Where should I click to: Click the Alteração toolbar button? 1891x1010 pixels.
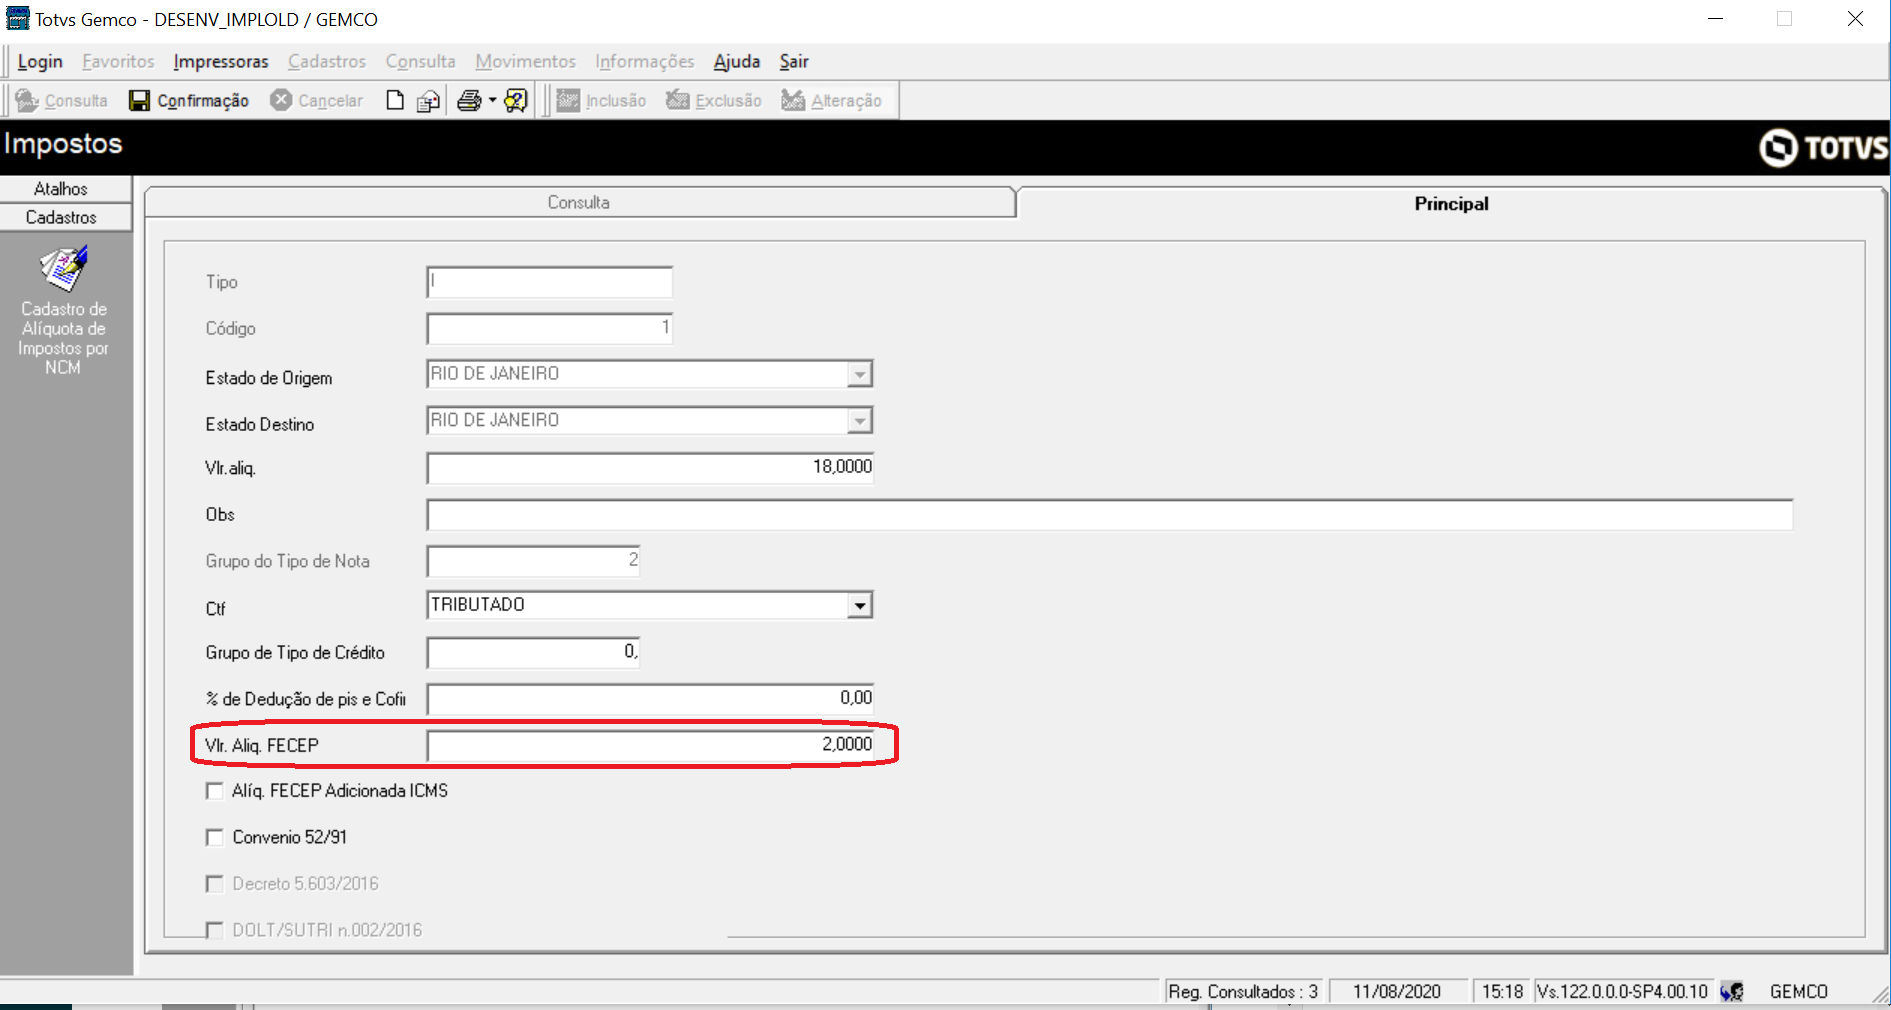[x=832, y=100]
